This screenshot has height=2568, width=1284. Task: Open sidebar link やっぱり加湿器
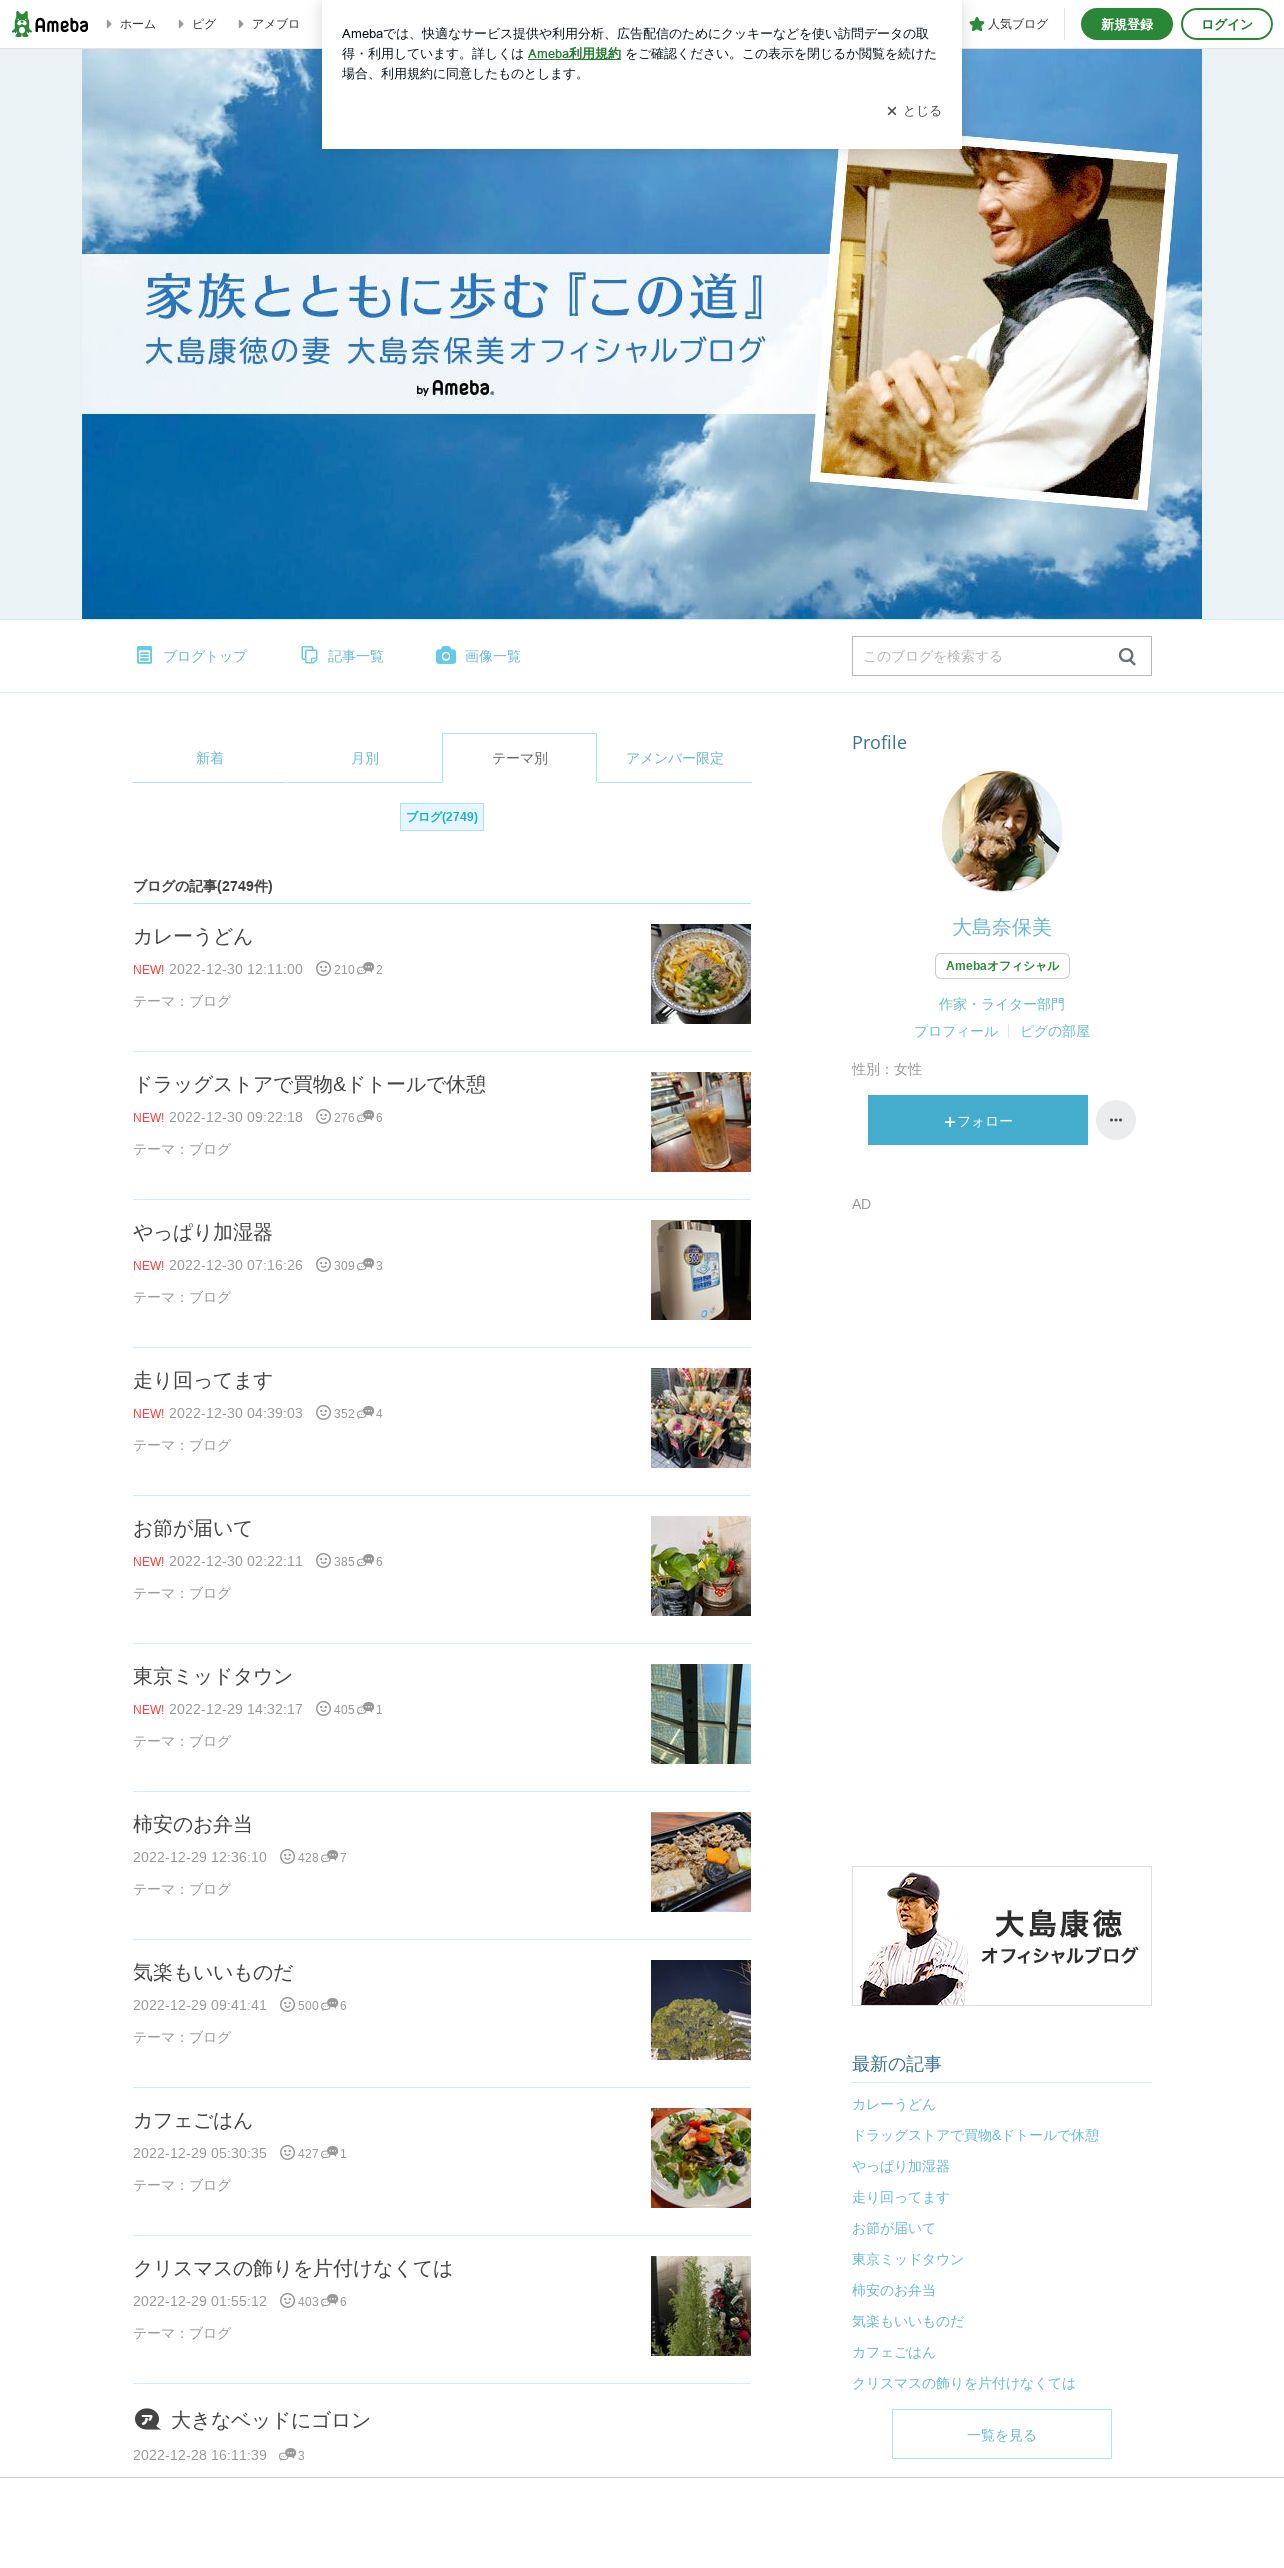[x=901, y=2166]
